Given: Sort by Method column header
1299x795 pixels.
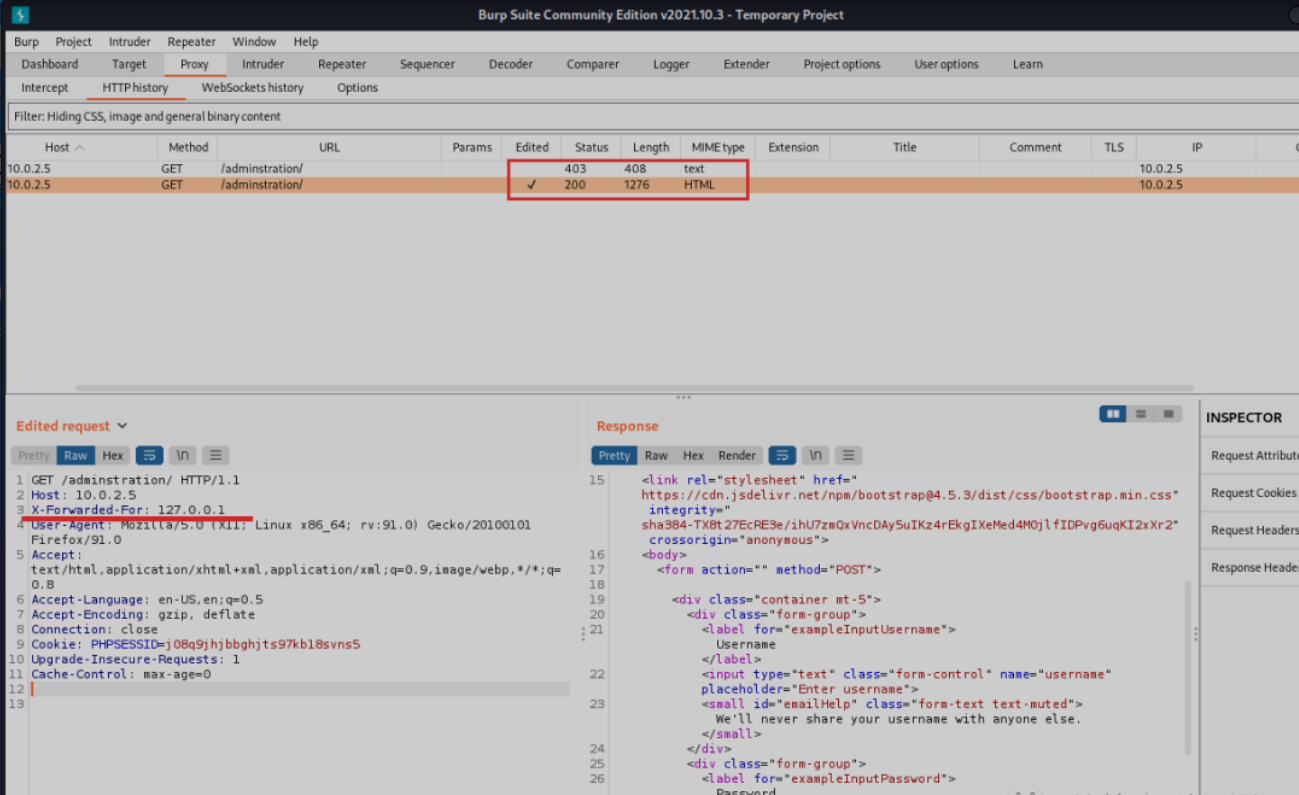Looking at the screenshot, I should [188, 147].
